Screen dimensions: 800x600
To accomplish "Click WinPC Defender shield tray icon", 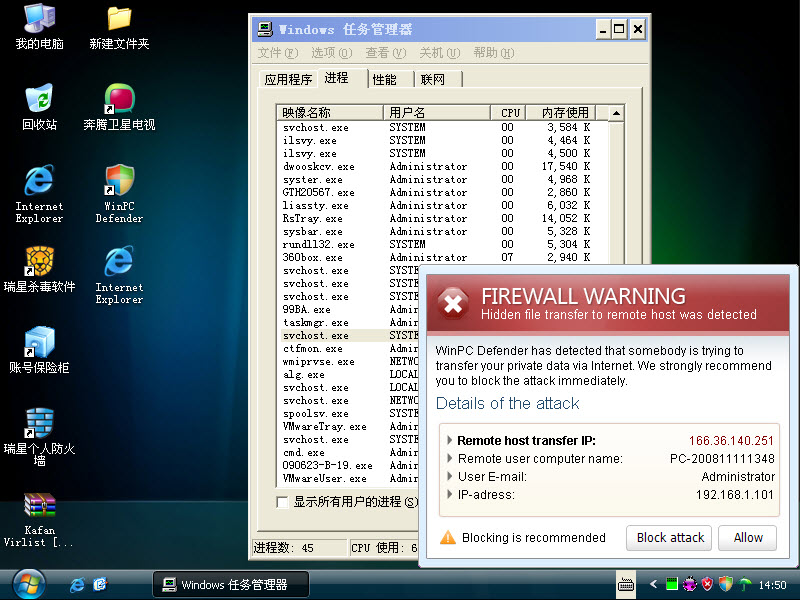I will (726, 584).
